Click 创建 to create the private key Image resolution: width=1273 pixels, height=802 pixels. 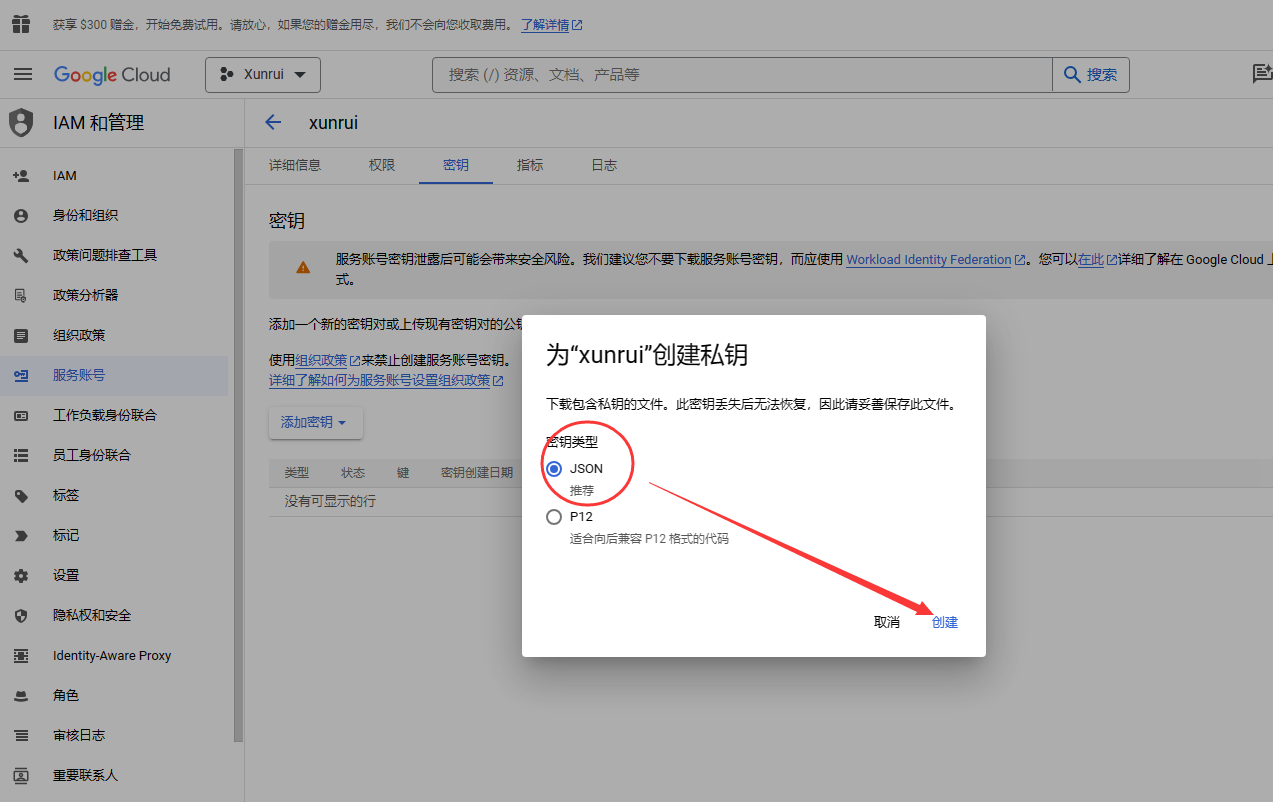pyautogui.click(x=945, y=622)
